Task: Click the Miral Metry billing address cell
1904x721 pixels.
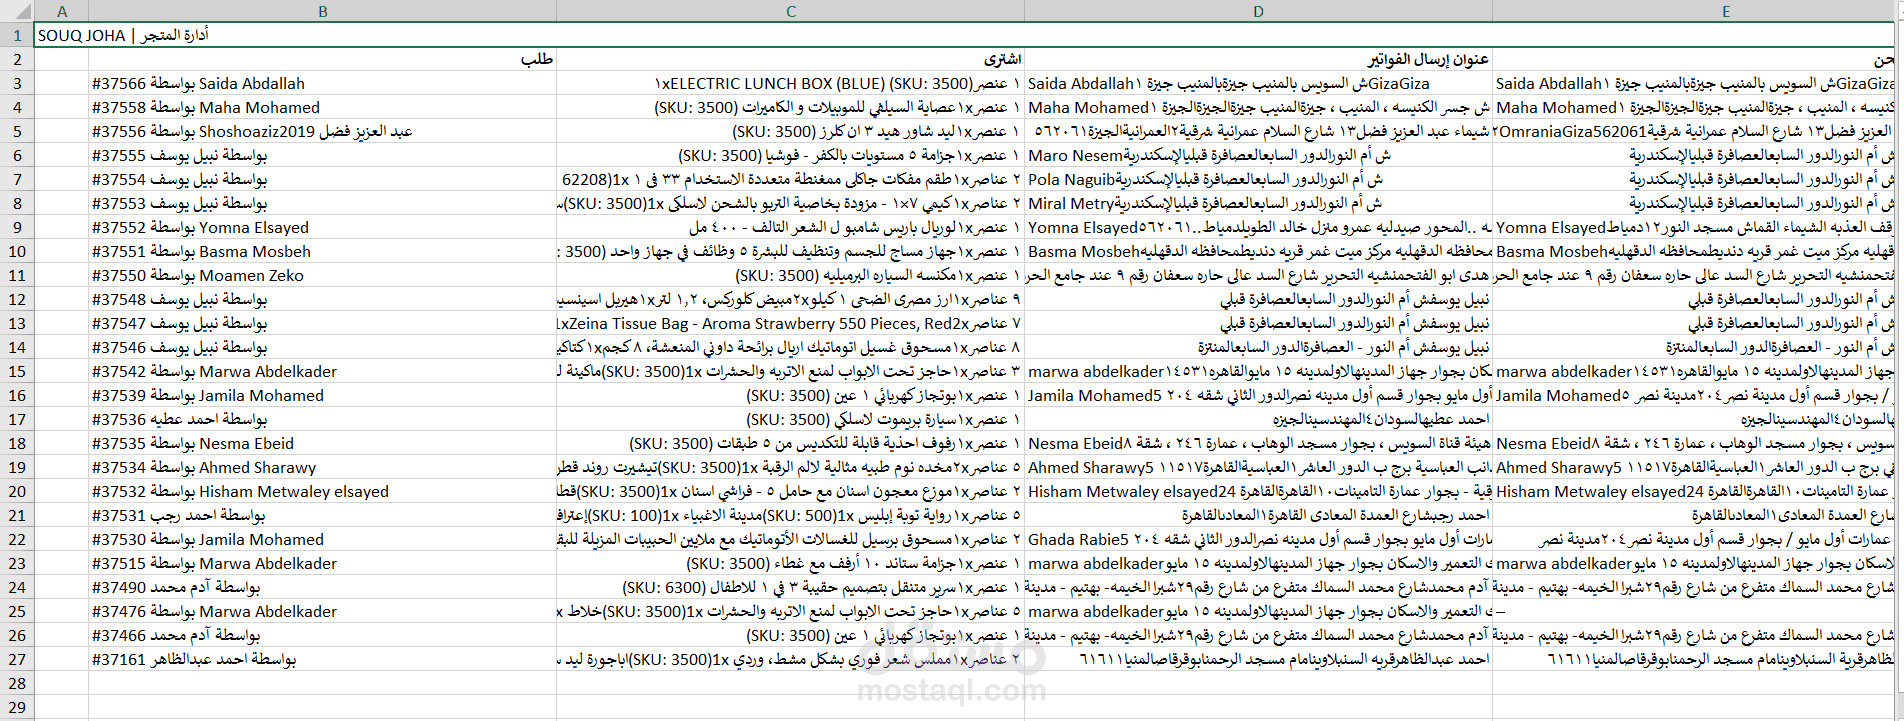Action: click(x=1258, y=203)
